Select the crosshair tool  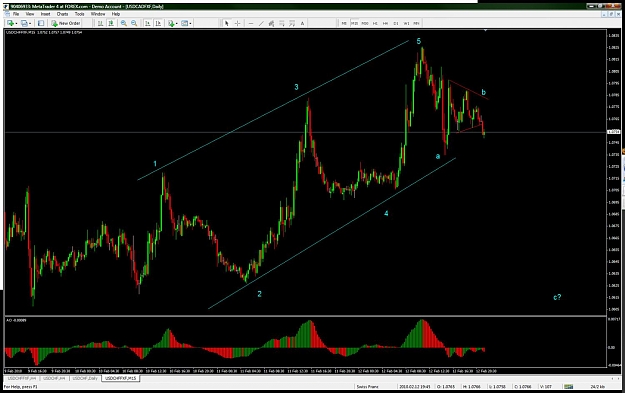pyautogui.click(x=237, y=24)
